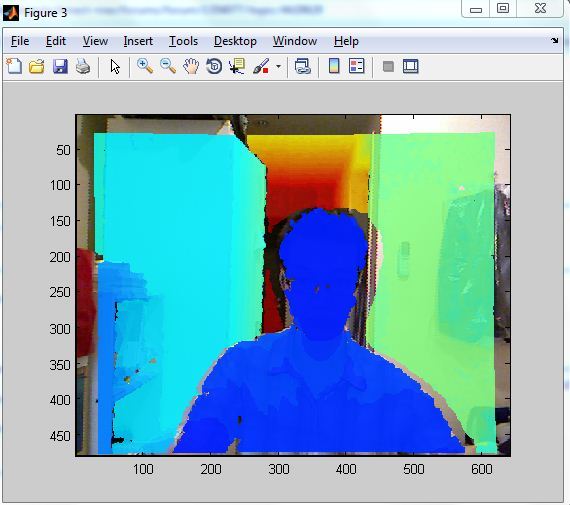Enable the Rotate 3D tool
Image resolution: width=570 pixels, height=505 pixels.
[x=214, y=67]
